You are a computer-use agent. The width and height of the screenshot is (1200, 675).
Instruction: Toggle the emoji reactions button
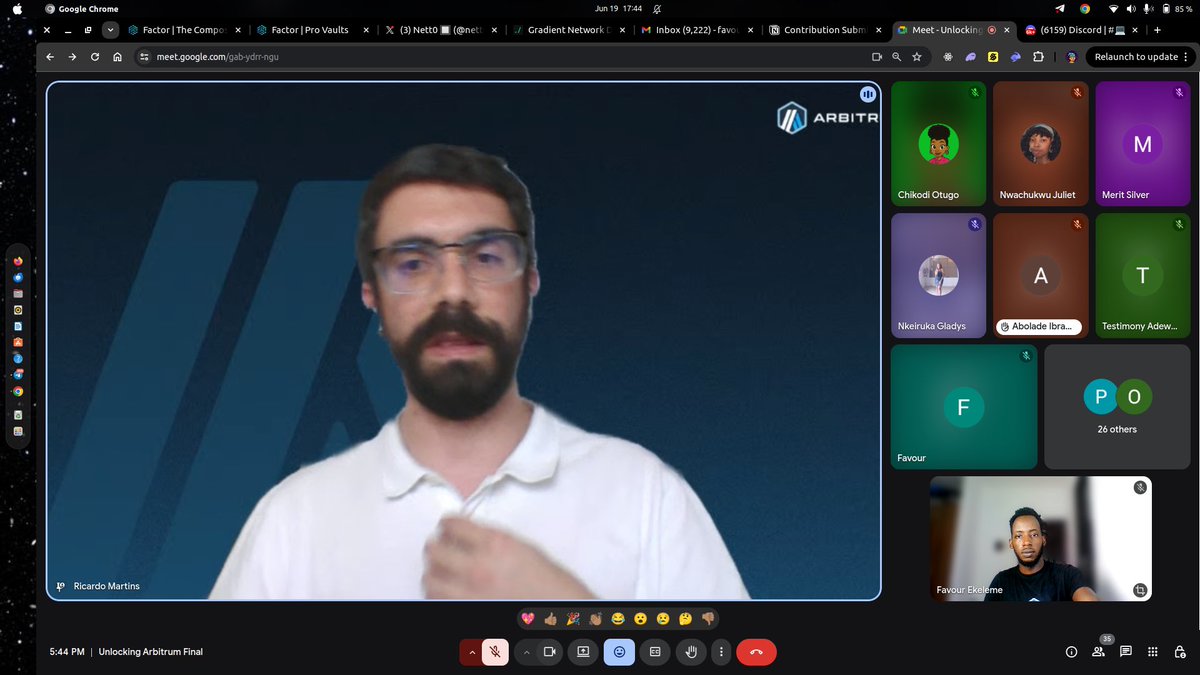point(619,652)
